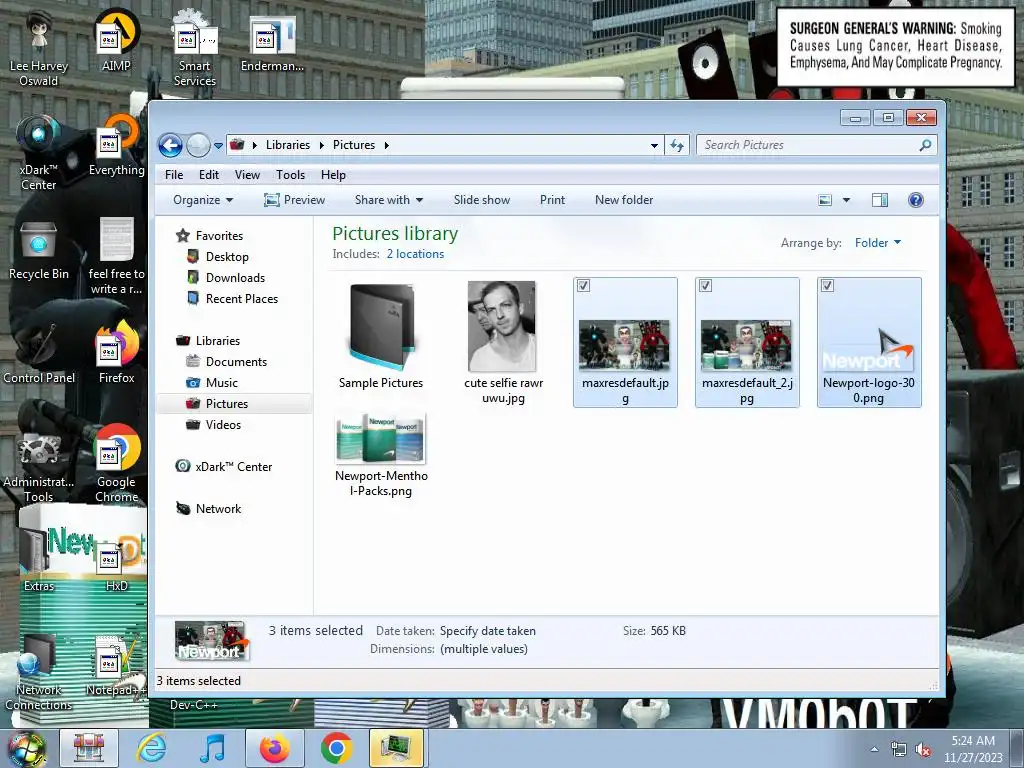The height and width of the screenshot is (768, 1024).
Task: Create a New folder
Action: pyautogui.click(x=624, y=200)
